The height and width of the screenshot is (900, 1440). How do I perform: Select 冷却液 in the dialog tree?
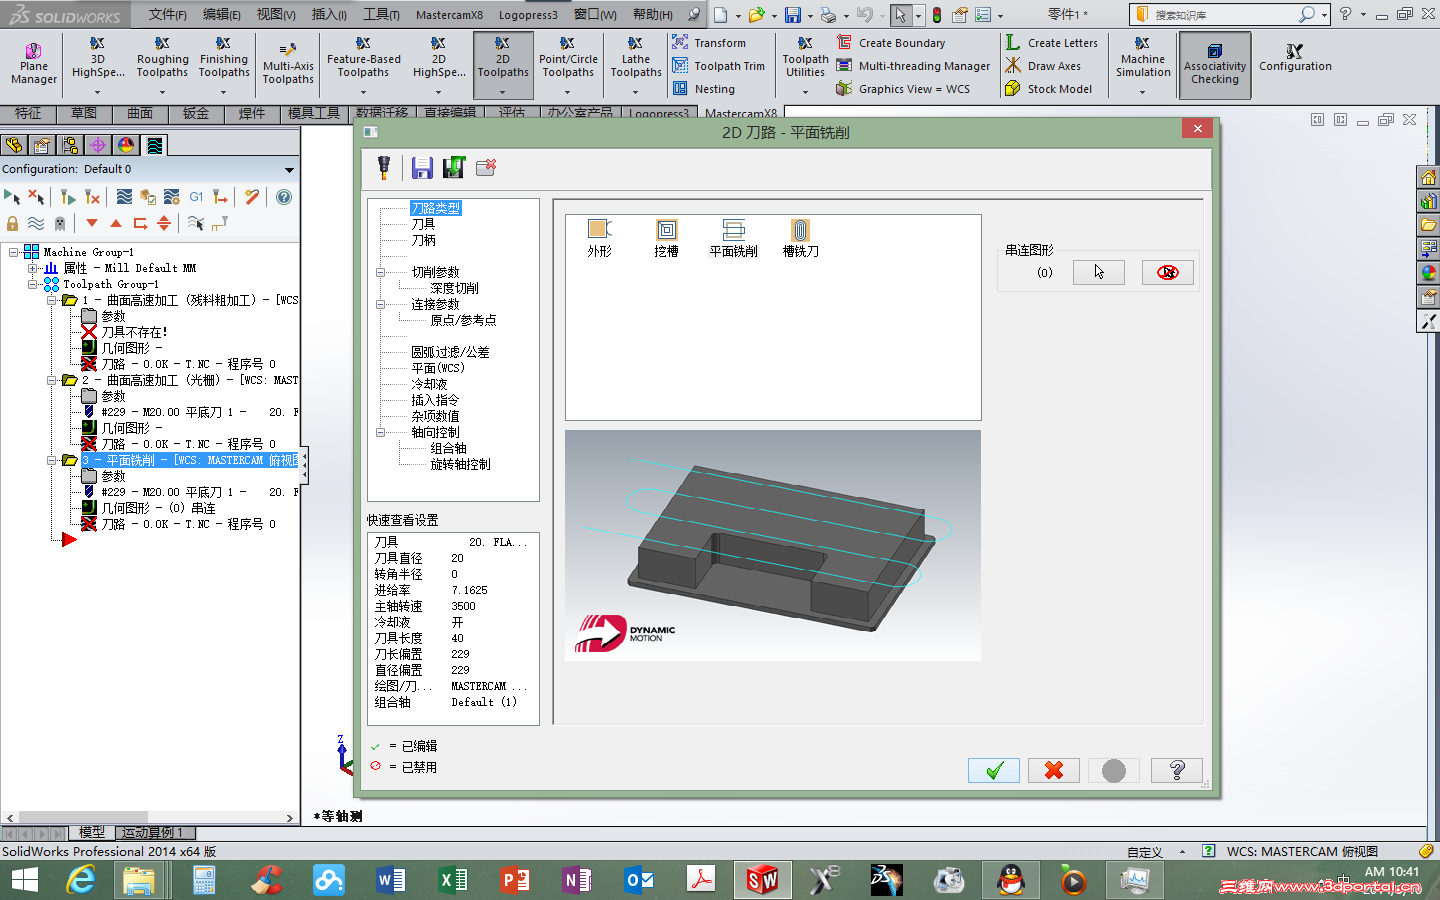point(429,384)
